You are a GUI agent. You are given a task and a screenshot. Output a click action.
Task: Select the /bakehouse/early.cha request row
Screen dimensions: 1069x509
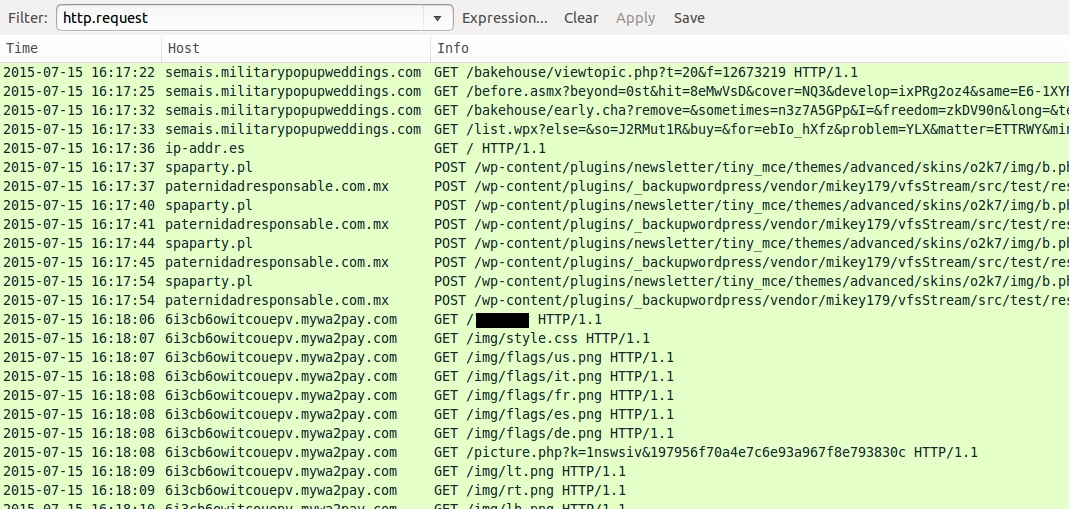(x=500, y=110)
